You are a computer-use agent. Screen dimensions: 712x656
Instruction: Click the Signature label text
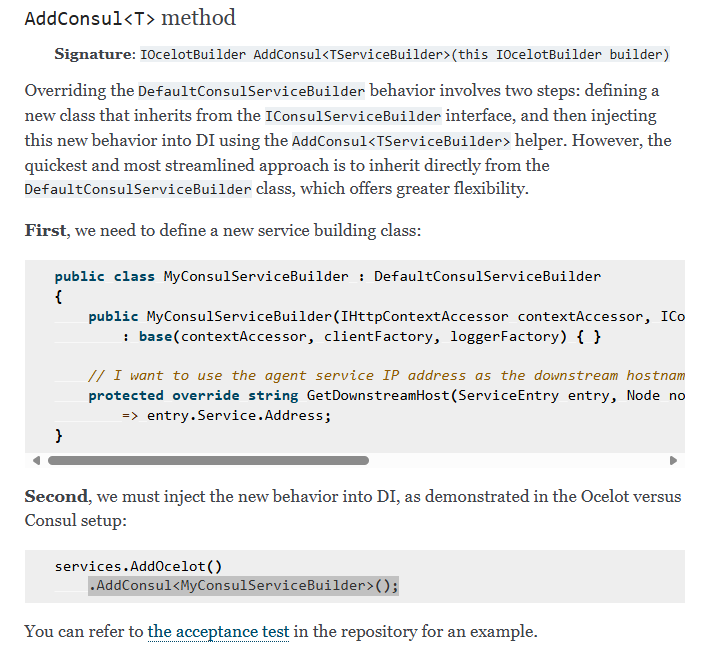[x=94, y=54]
